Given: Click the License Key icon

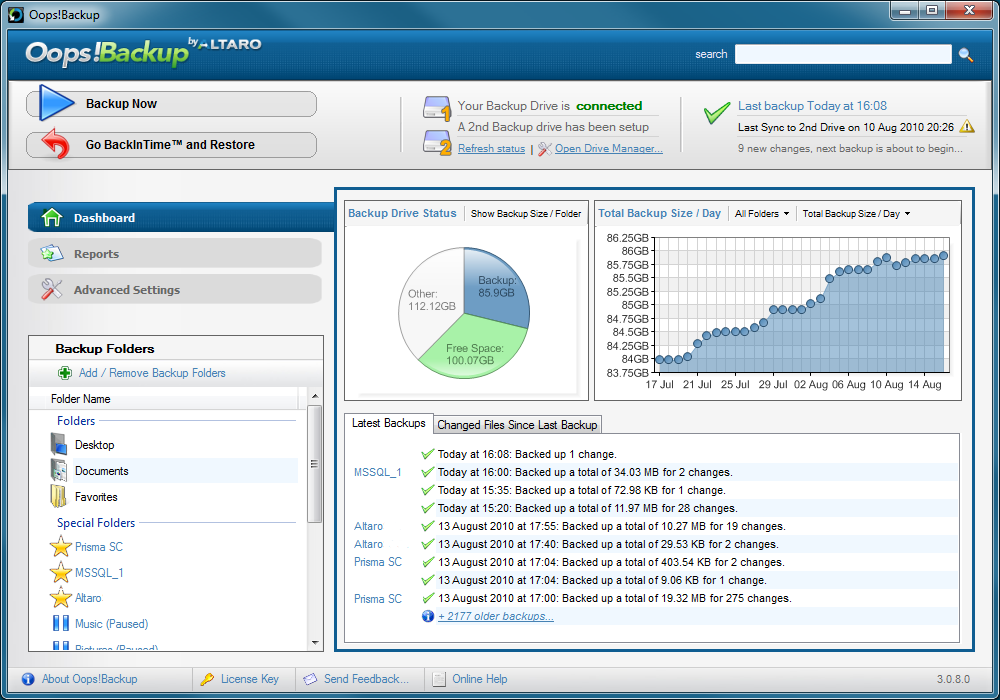Looking at the screenshot, I should [207, 679].
